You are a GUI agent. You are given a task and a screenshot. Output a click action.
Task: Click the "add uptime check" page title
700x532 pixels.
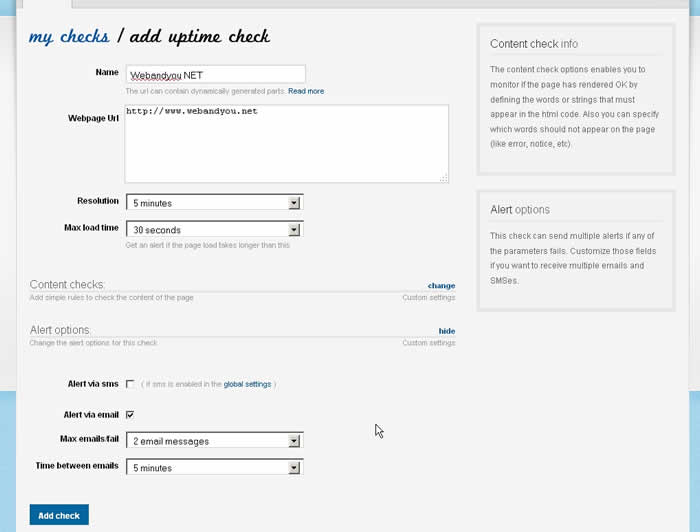[x=200, y=37]
